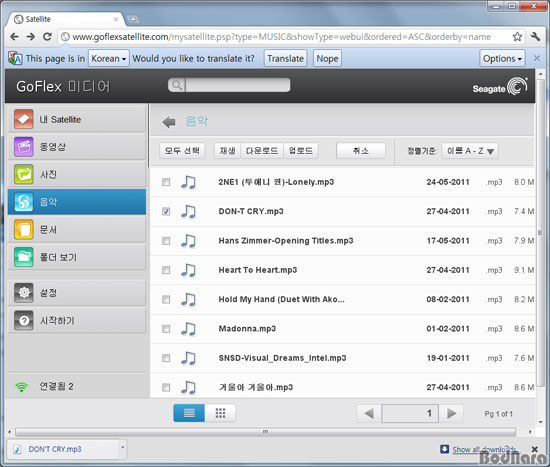Check Hans Zimmer-Opening Titles.mp3 checkbox
The height and width of the screenshot is (467, 550).
[x=166, y=241]
